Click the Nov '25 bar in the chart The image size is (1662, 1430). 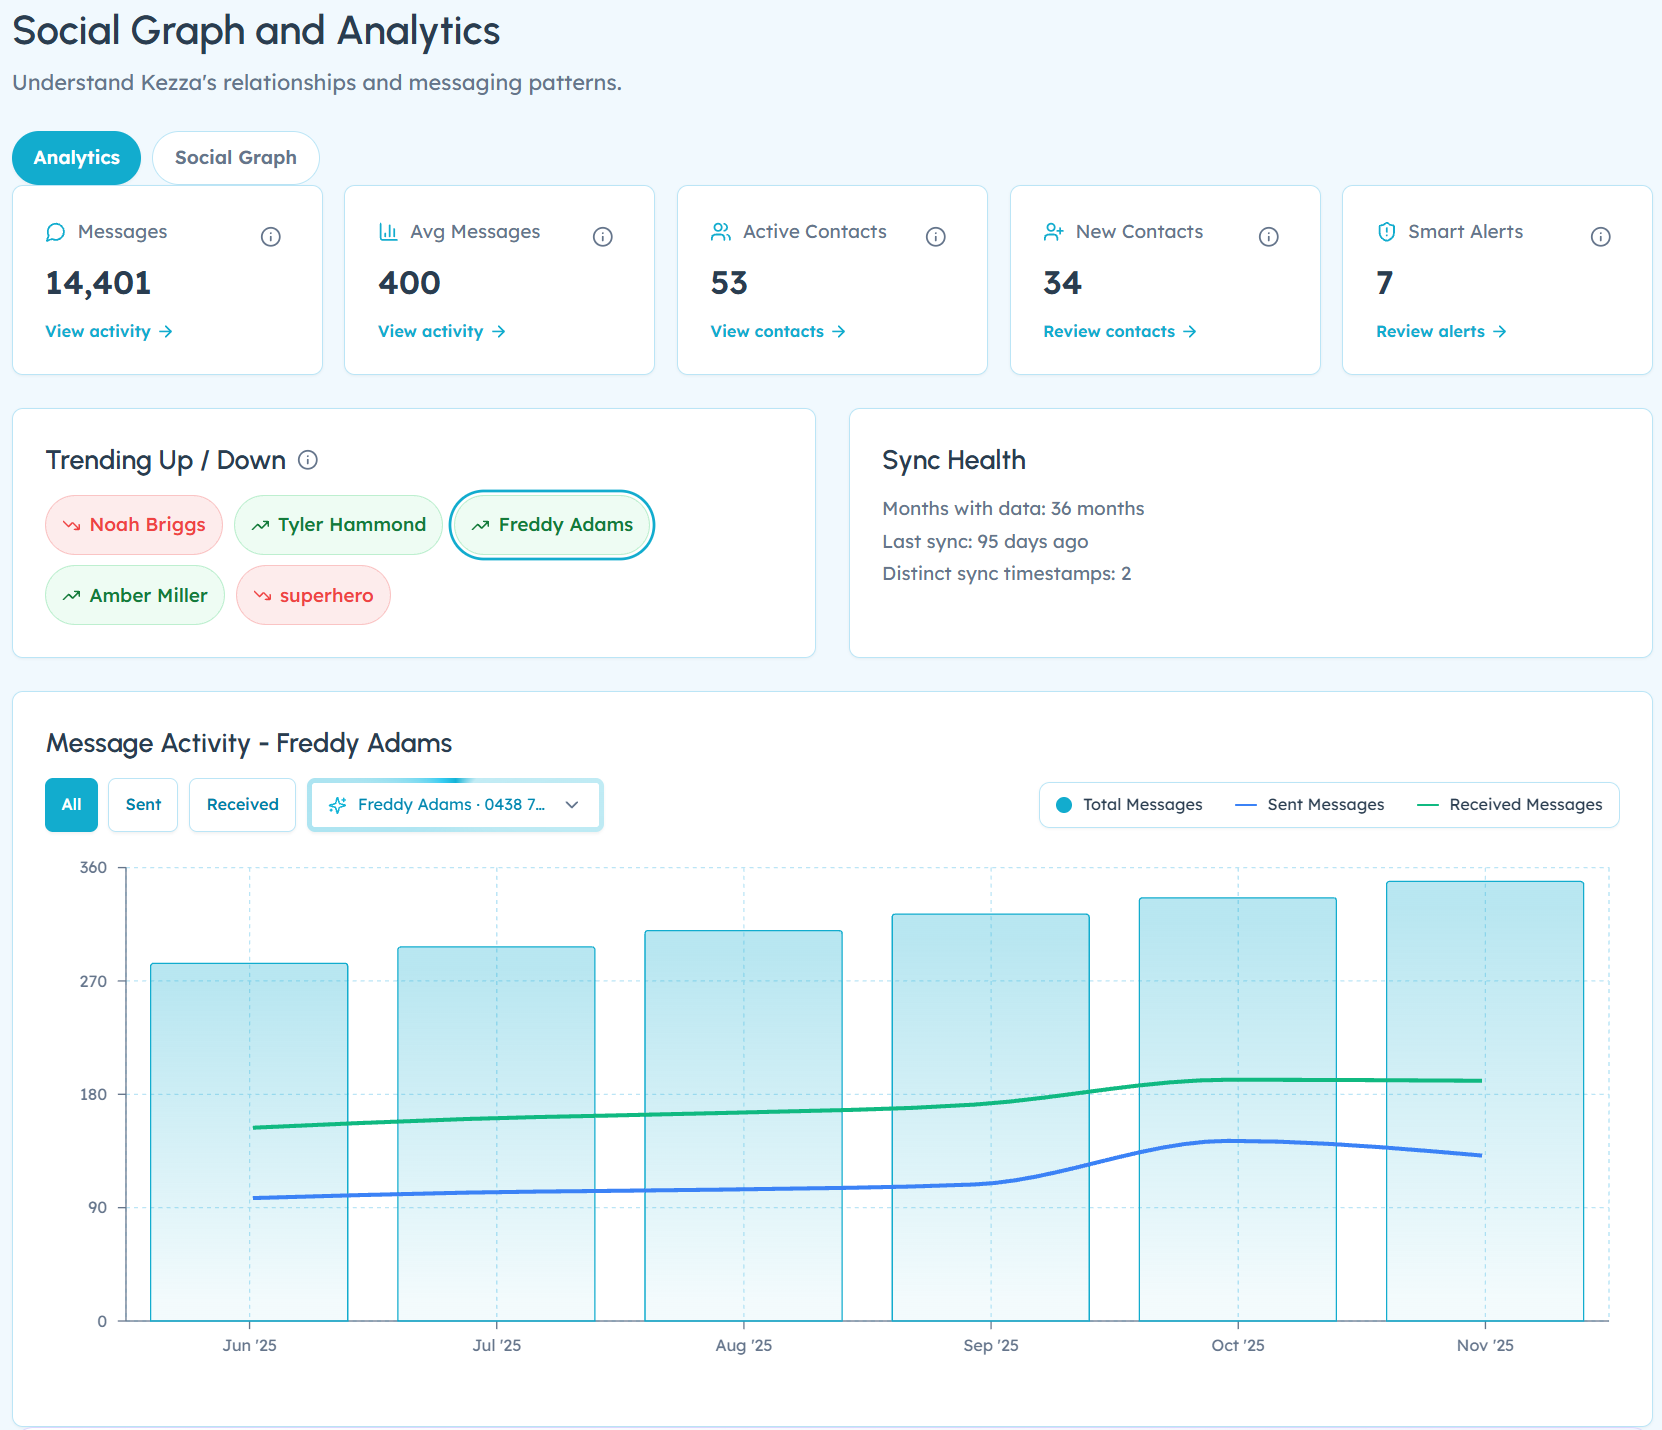[1485, 1101]
